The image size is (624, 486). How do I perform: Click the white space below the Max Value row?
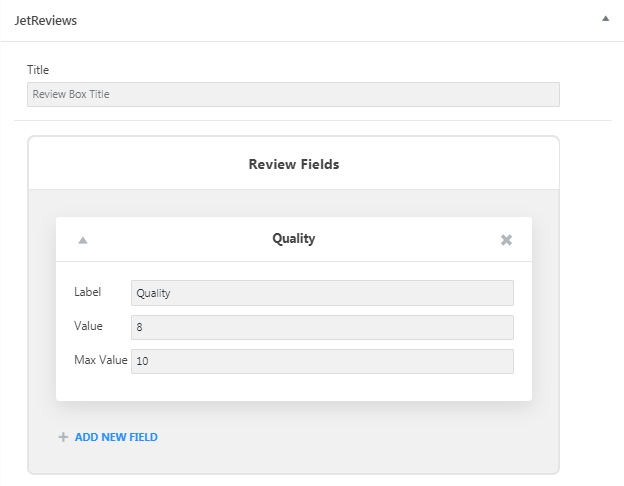pos(294,387)
